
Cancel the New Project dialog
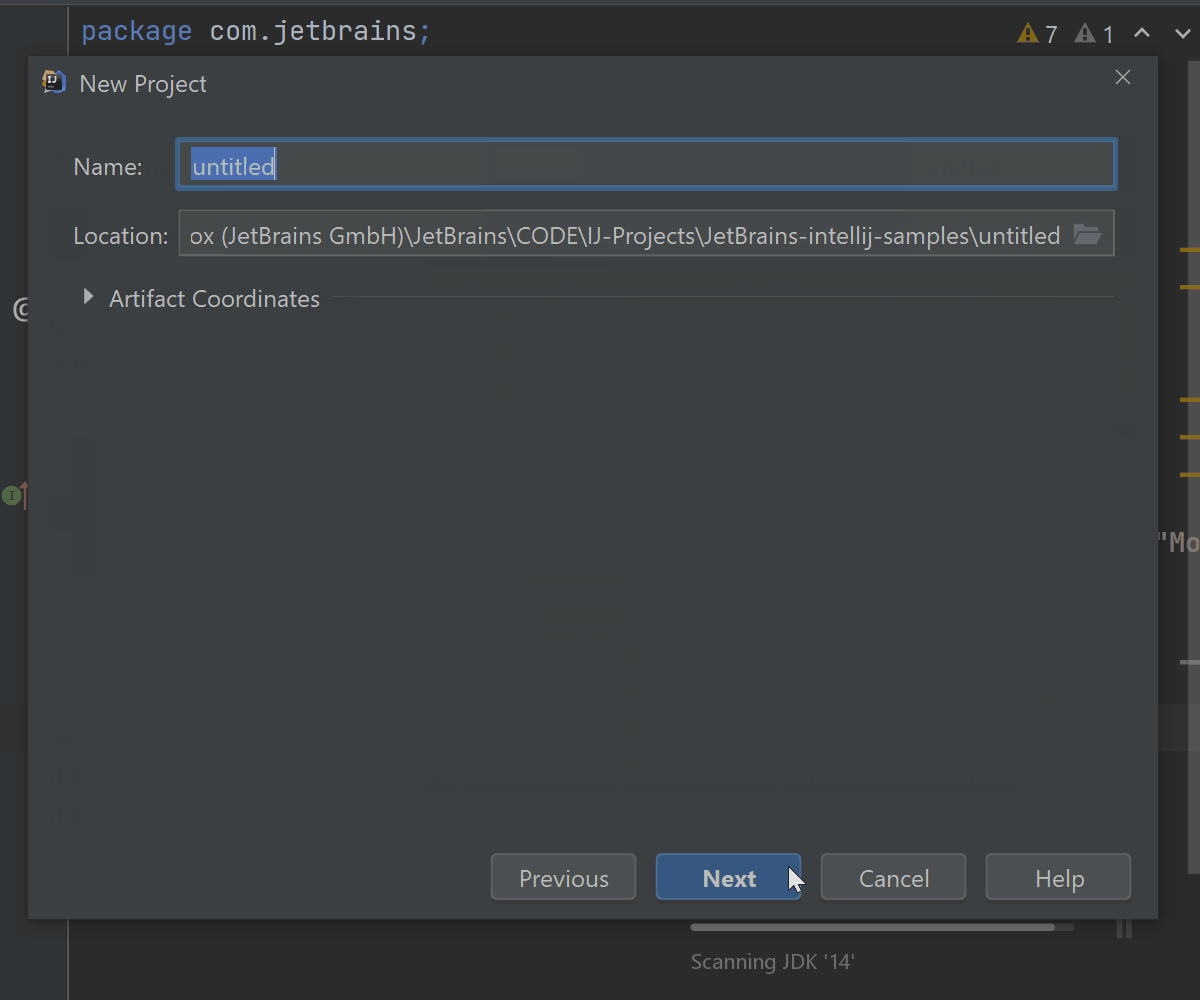pos(893,877)
